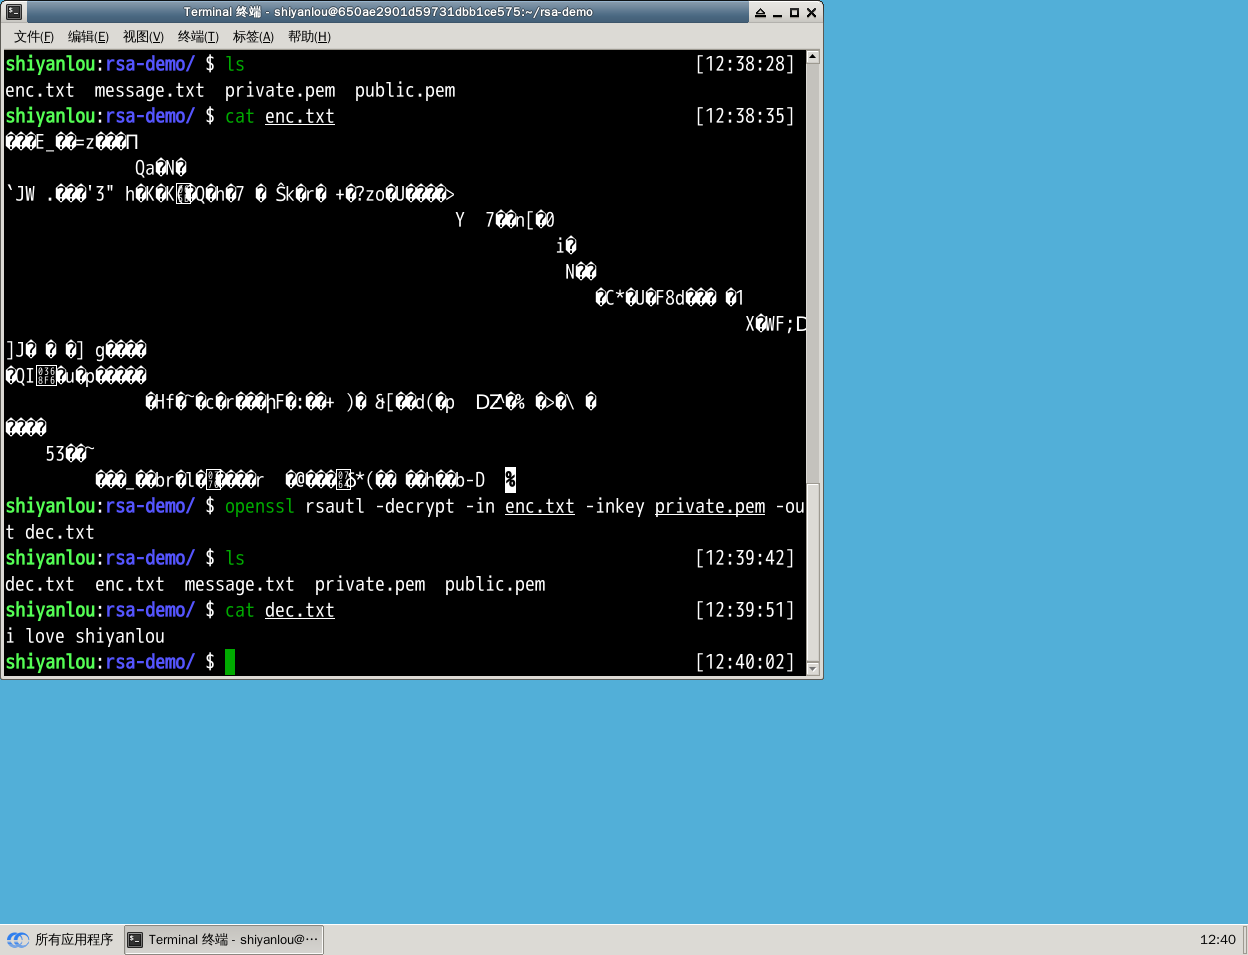Click the 'i love shiyanlou' output line
This screenshot has height=955, width=1248.
pyautogui.click(x=85, y=636)
